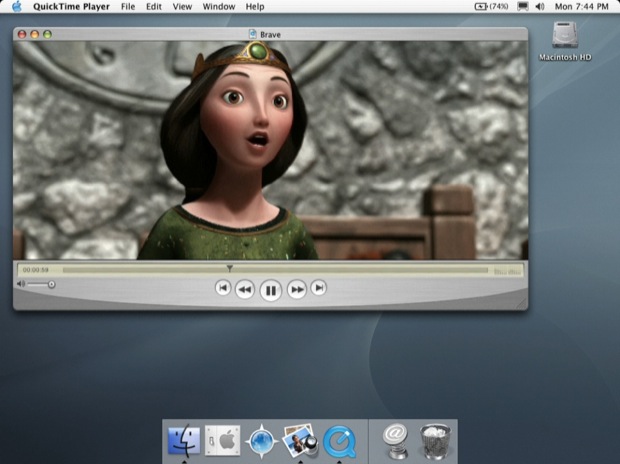Click the Brave movie video frame
The width and height of the screenshot is (620, 464).
[x=270, y=150]
